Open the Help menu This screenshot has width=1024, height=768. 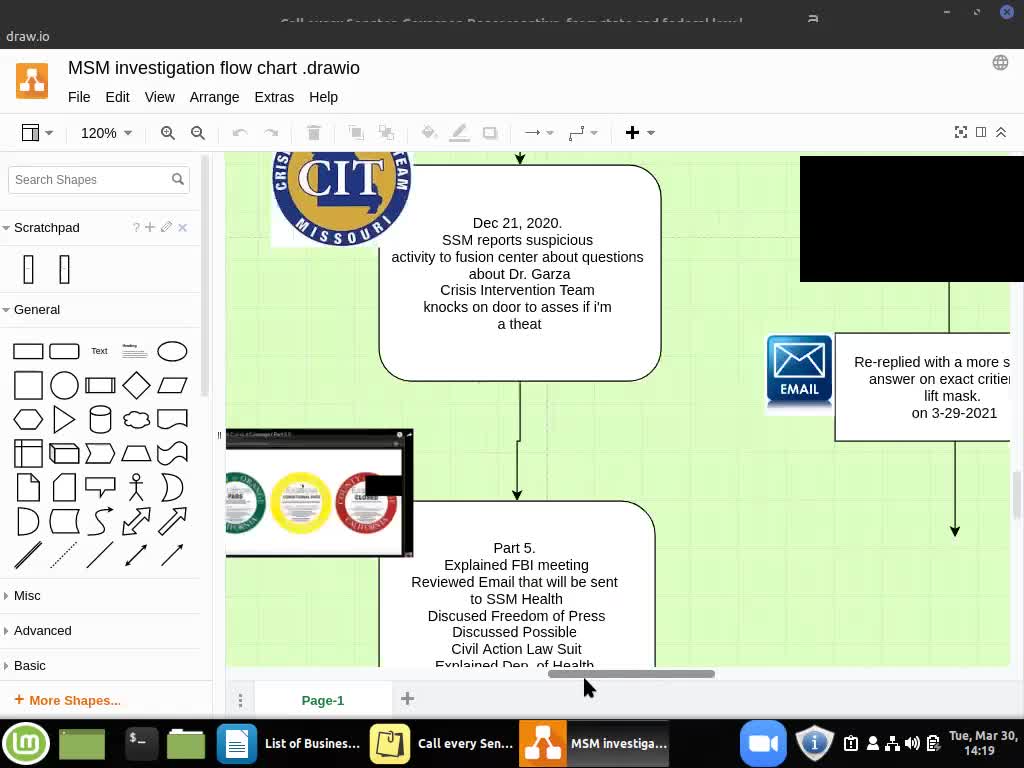point(323,97)
